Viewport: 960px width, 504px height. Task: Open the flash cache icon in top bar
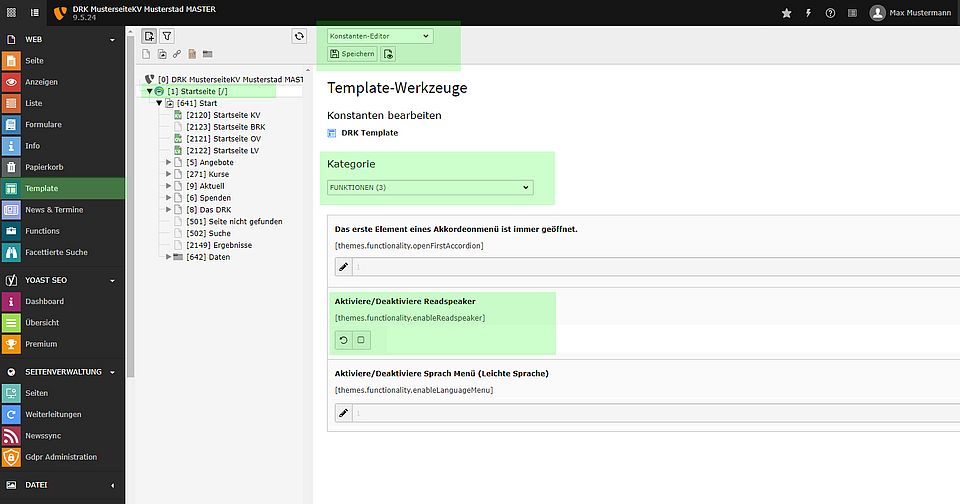point(808,13)
